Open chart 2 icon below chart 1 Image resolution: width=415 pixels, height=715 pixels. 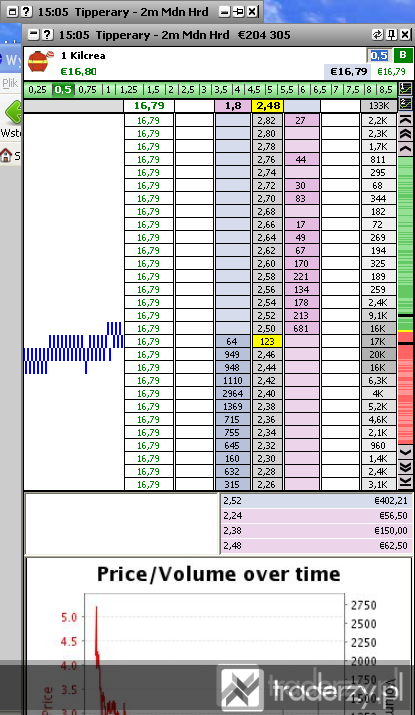coord(405,104)
